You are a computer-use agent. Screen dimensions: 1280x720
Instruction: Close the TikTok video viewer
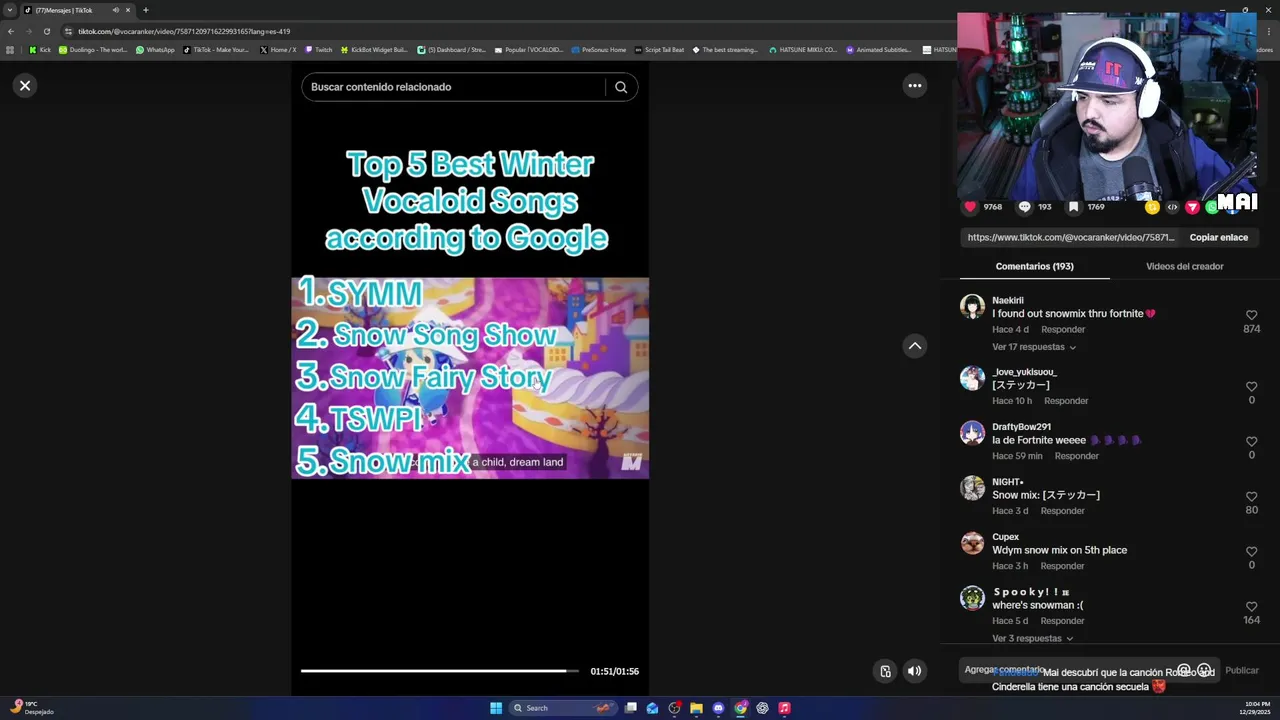click(x=25, y=86)
